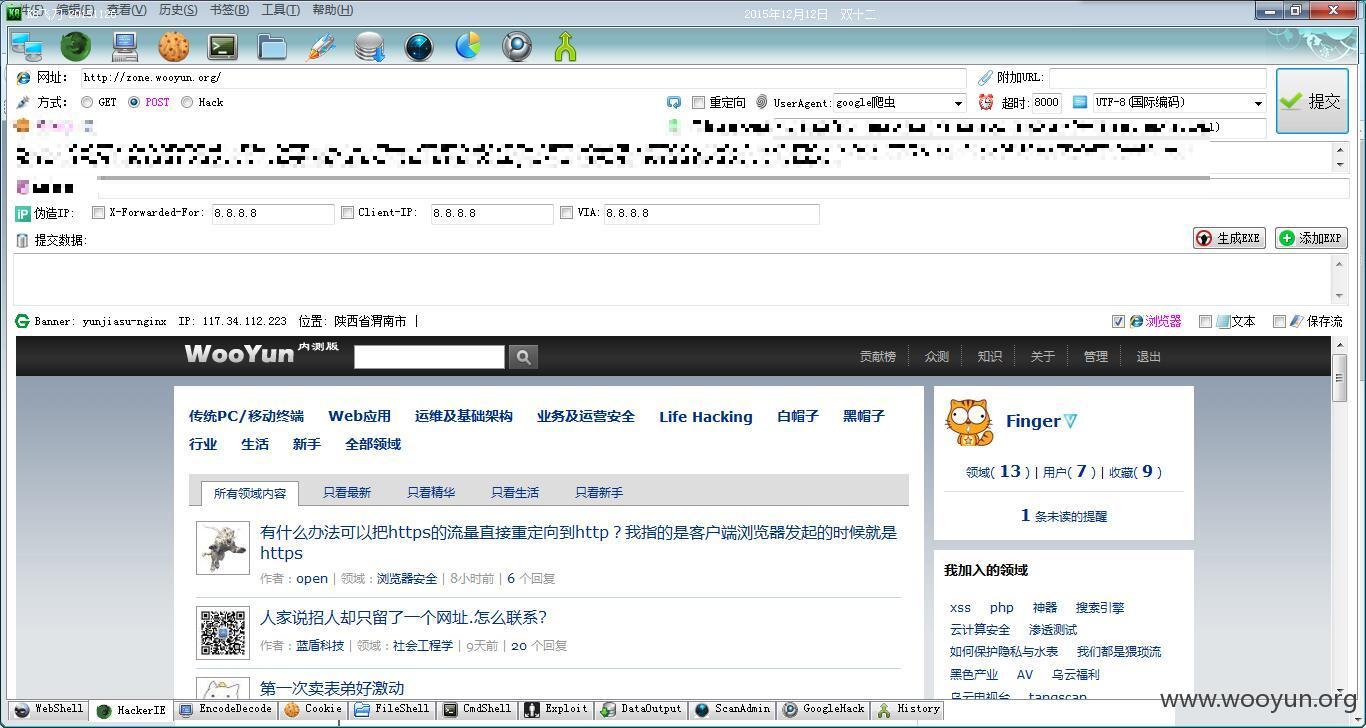The image size is (1366, 728).
Task: Open the Cookie bottom tab
Action: coord(313,709)
